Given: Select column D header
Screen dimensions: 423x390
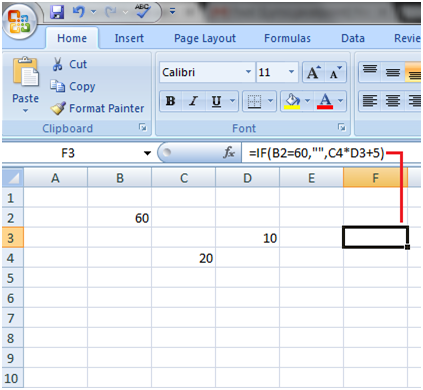Looking at the screenshot, I should [247, 178].
